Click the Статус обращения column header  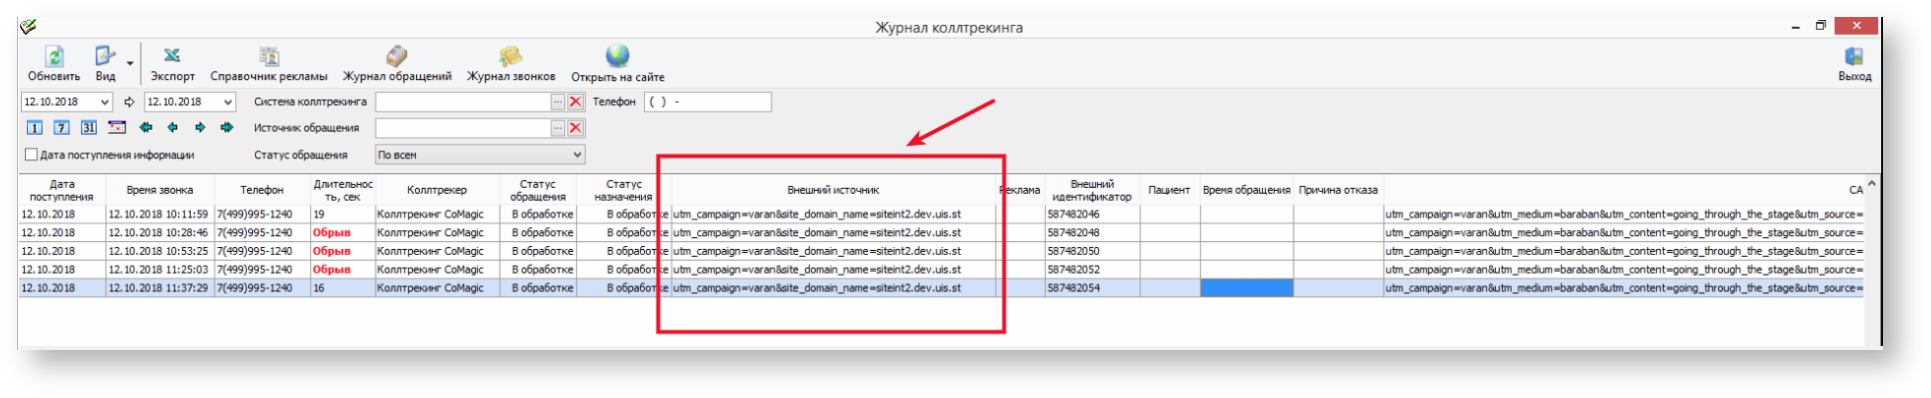coord(538,190)
